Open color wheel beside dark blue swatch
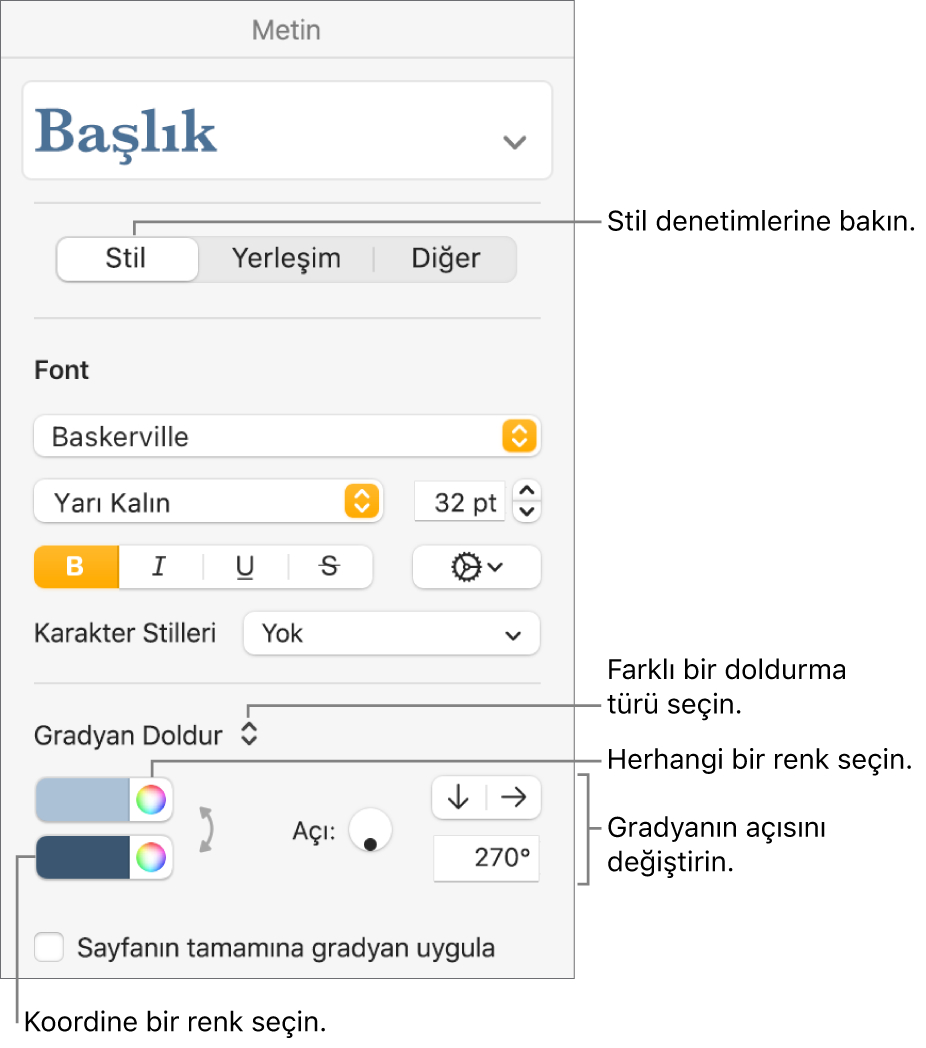926x1048 pixels. [x=151, y=858]
